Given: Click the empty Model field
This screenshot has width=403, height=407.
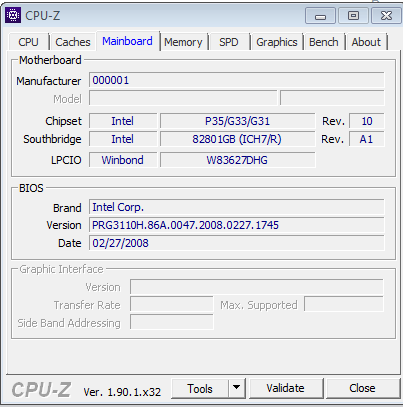Looking at the screenshot, I should tap(183, 99).
